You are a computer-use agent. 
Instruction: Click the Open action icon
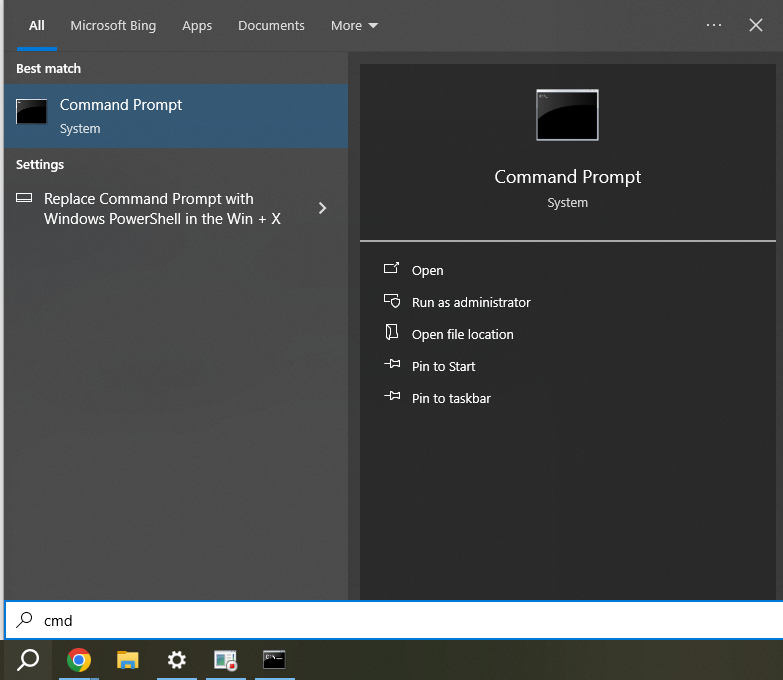392,269
